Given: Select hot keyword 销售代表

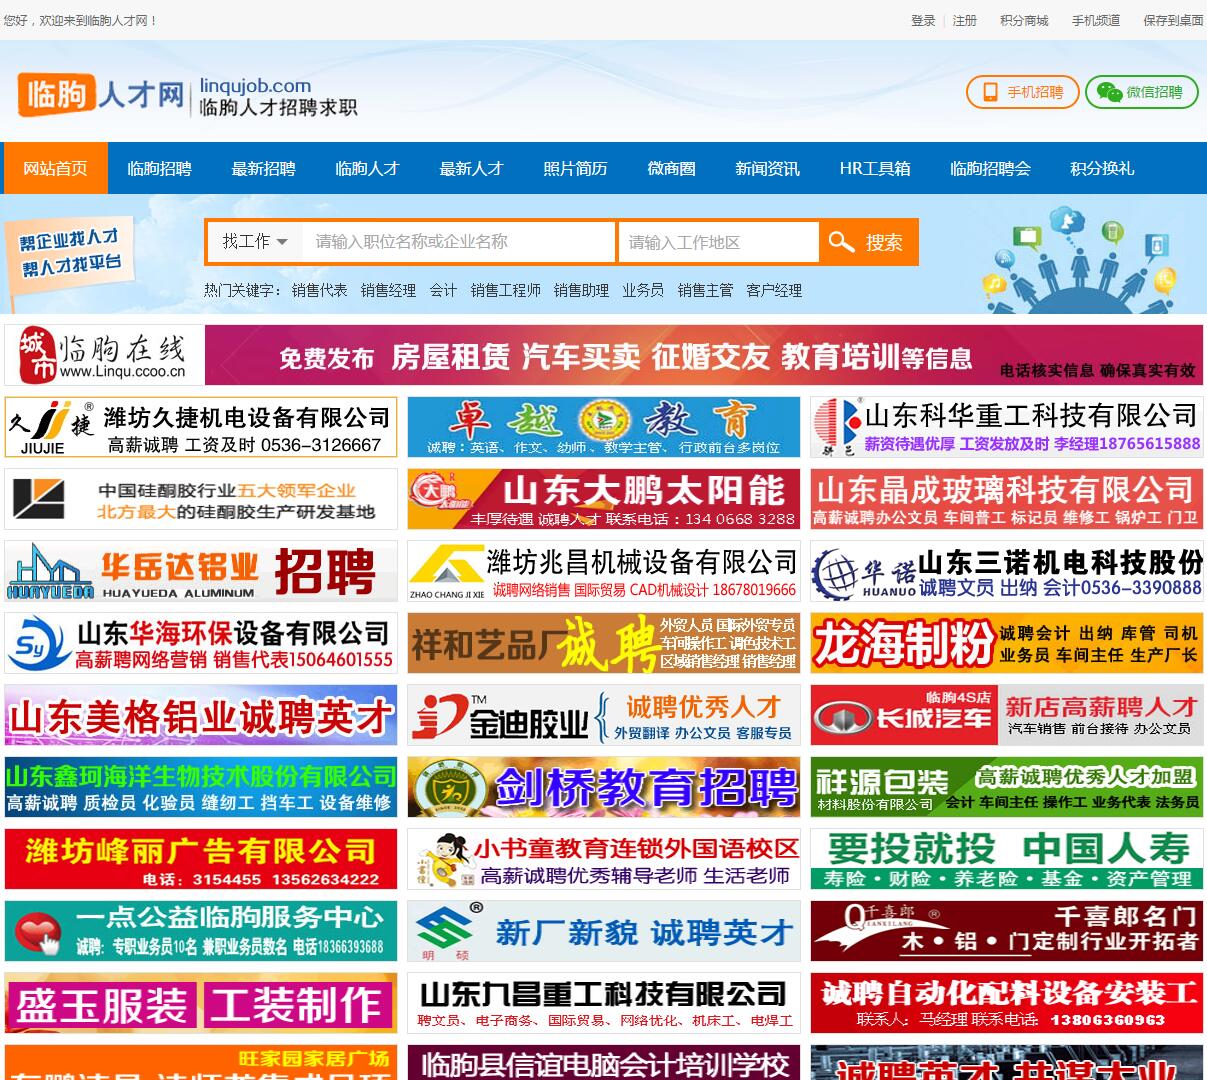Looking at the screenshot, I should tap(319, 290).
